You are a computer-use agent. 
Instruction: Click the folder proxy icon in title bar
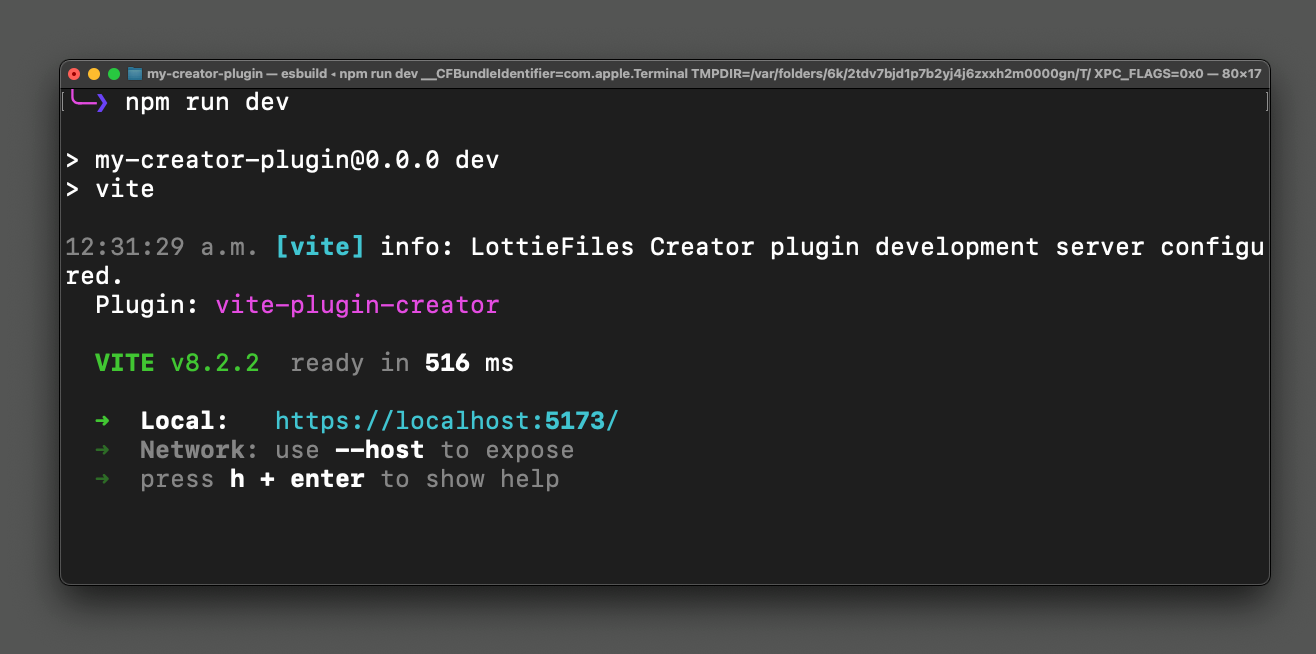coord(135,74)
